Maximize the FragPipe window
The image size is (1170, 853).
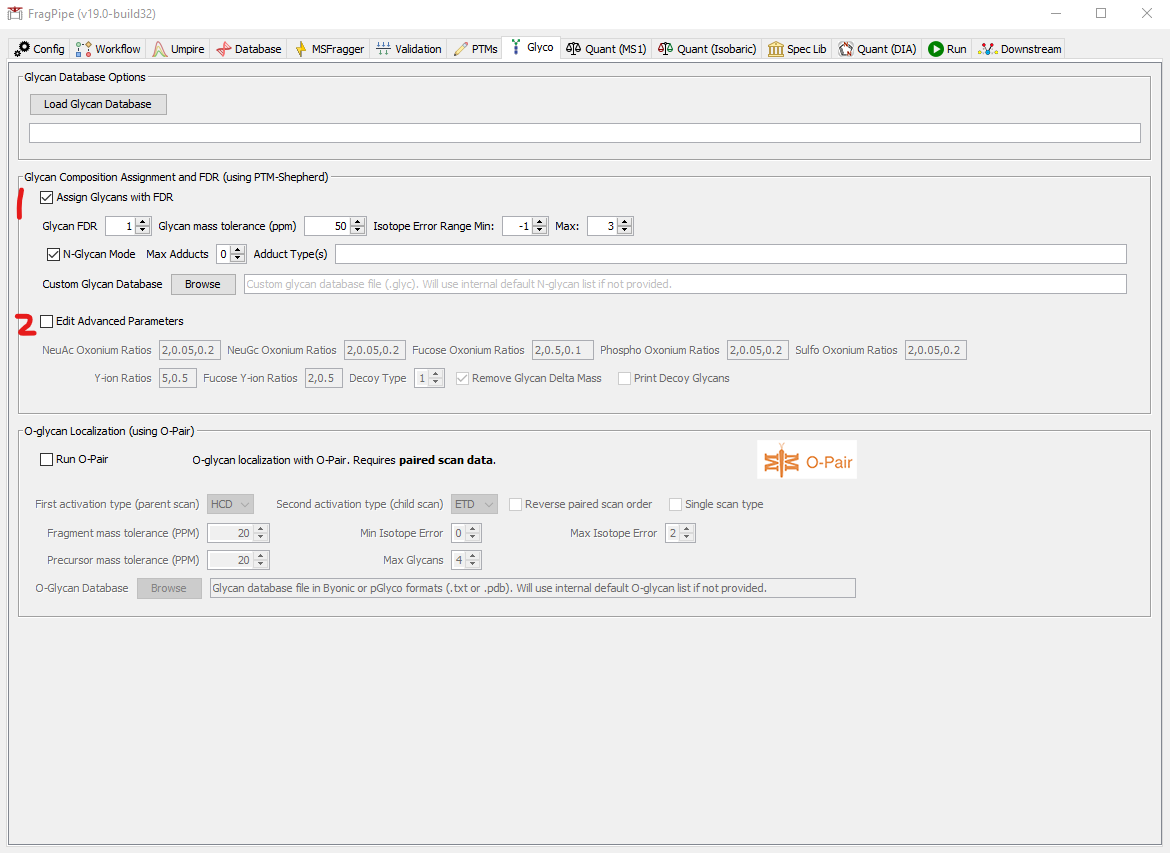1101,13
